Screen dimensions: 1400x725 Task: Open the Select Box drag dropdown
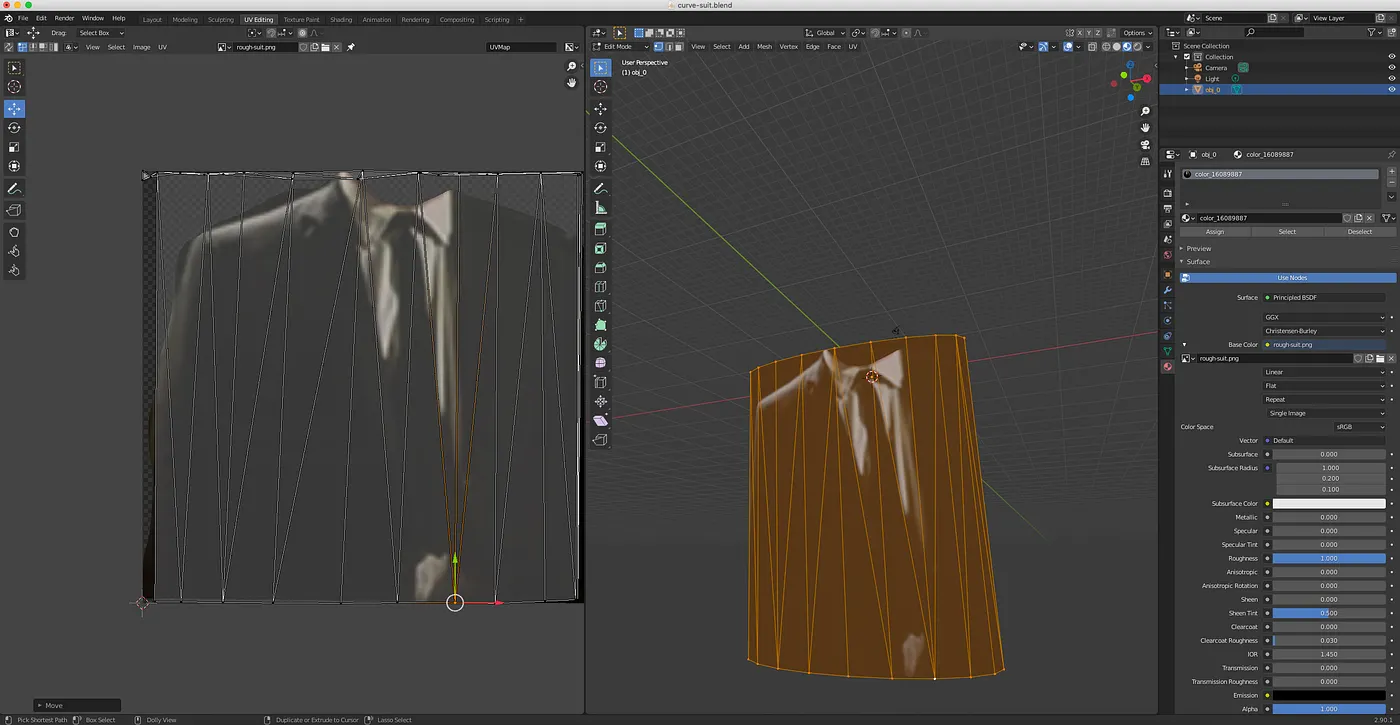pos(101,33)
